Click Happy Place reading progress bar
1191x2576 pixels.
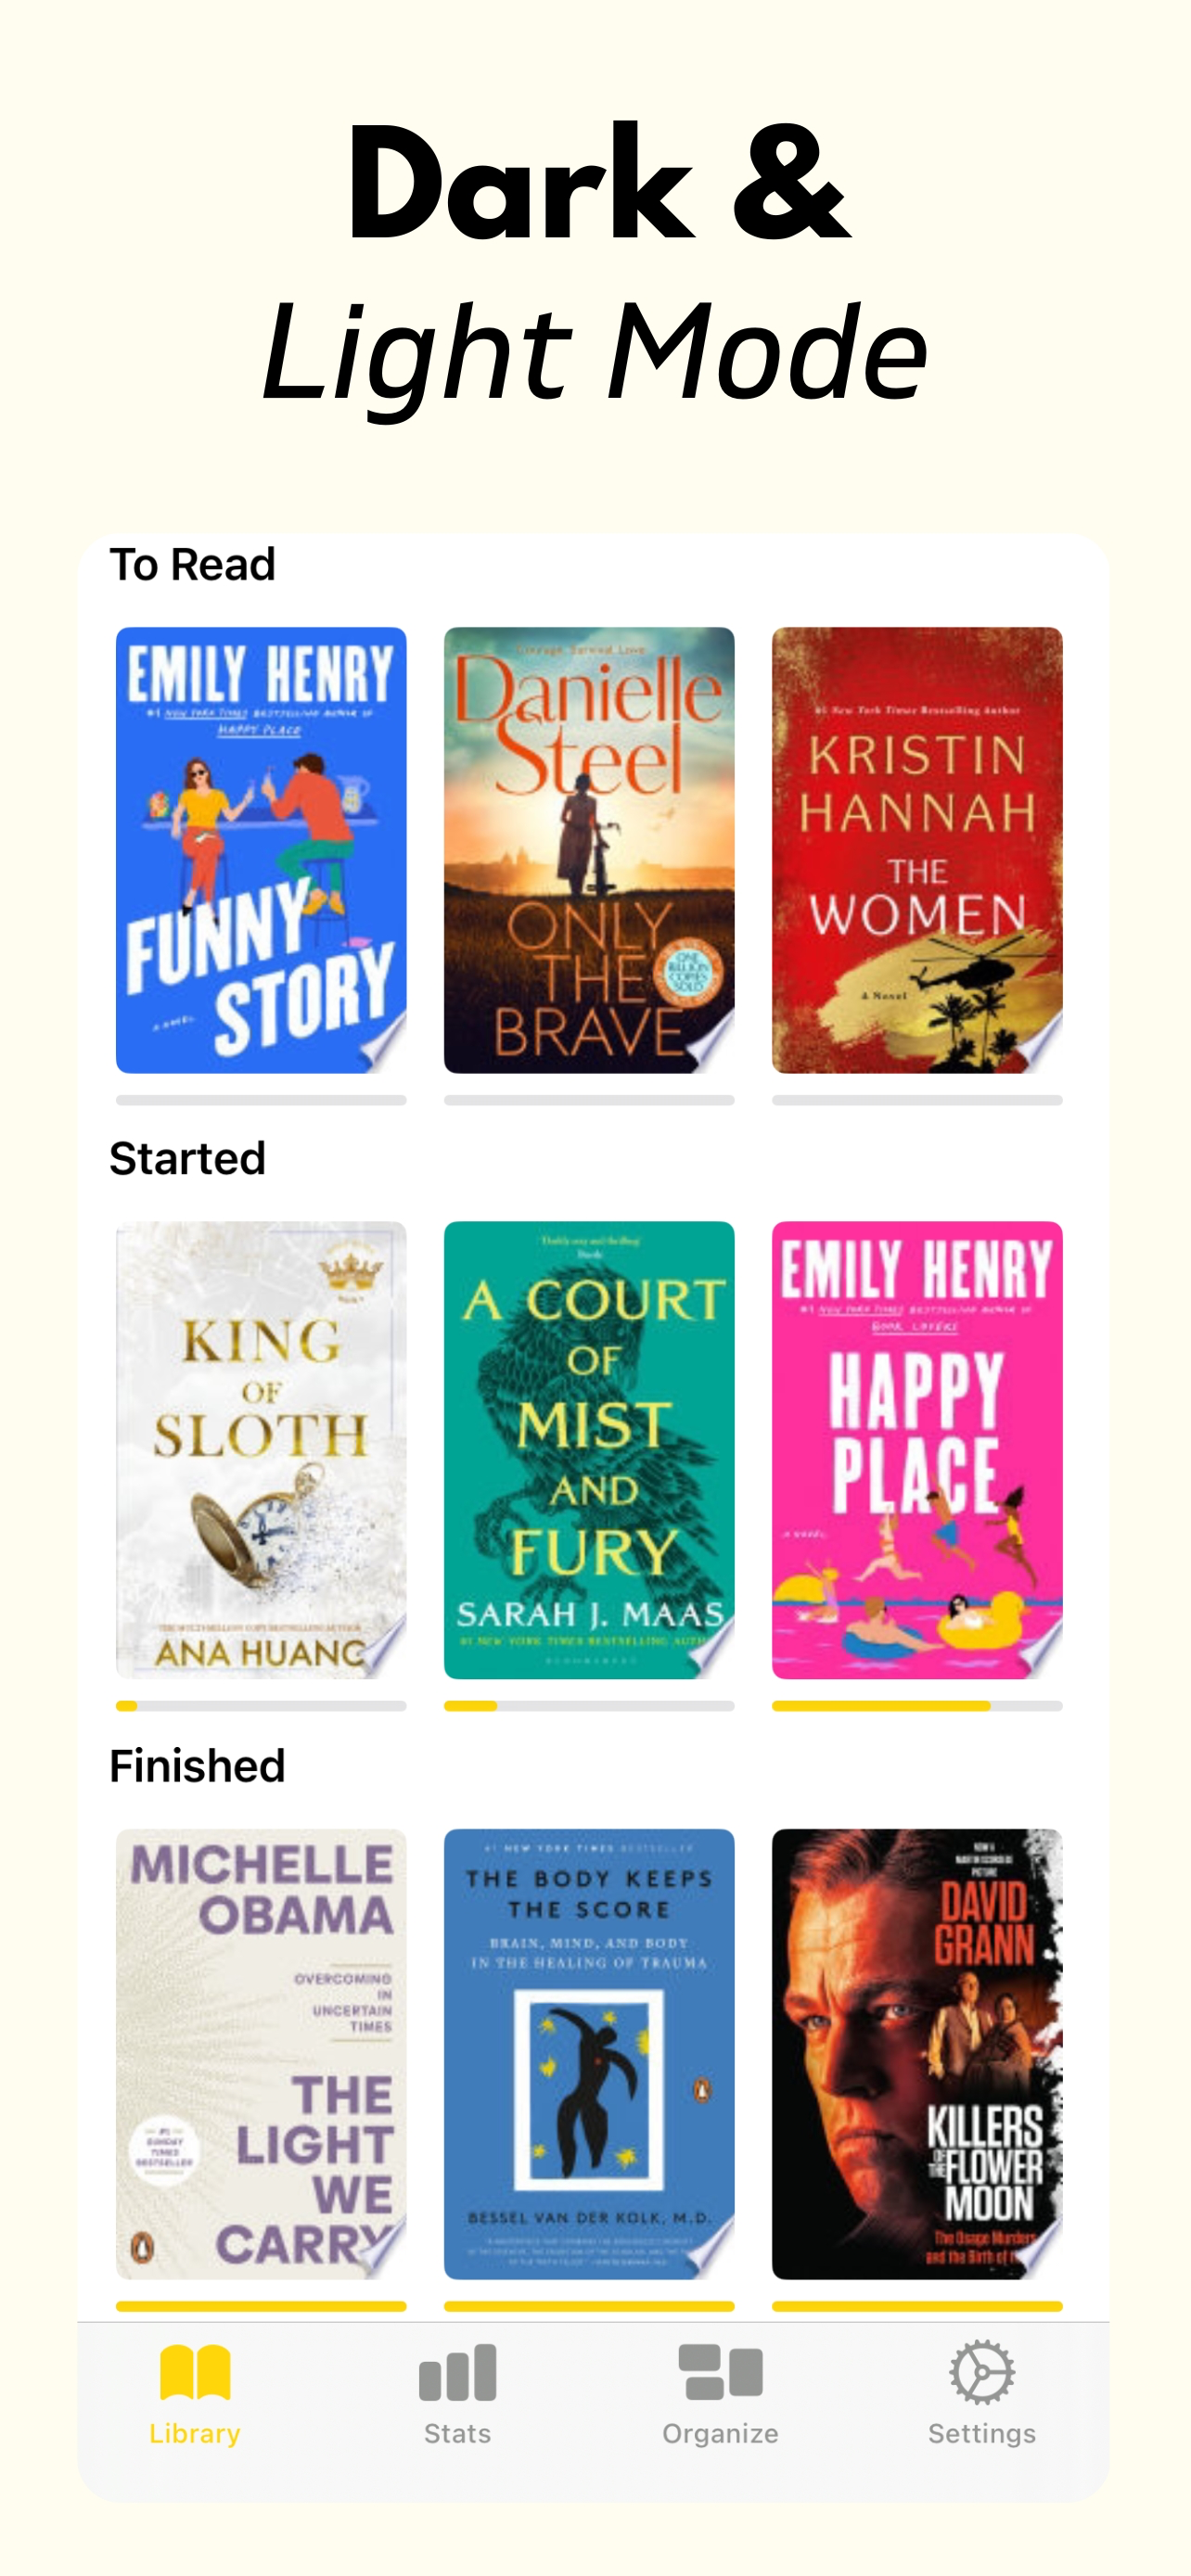[x=917, y=1706]
